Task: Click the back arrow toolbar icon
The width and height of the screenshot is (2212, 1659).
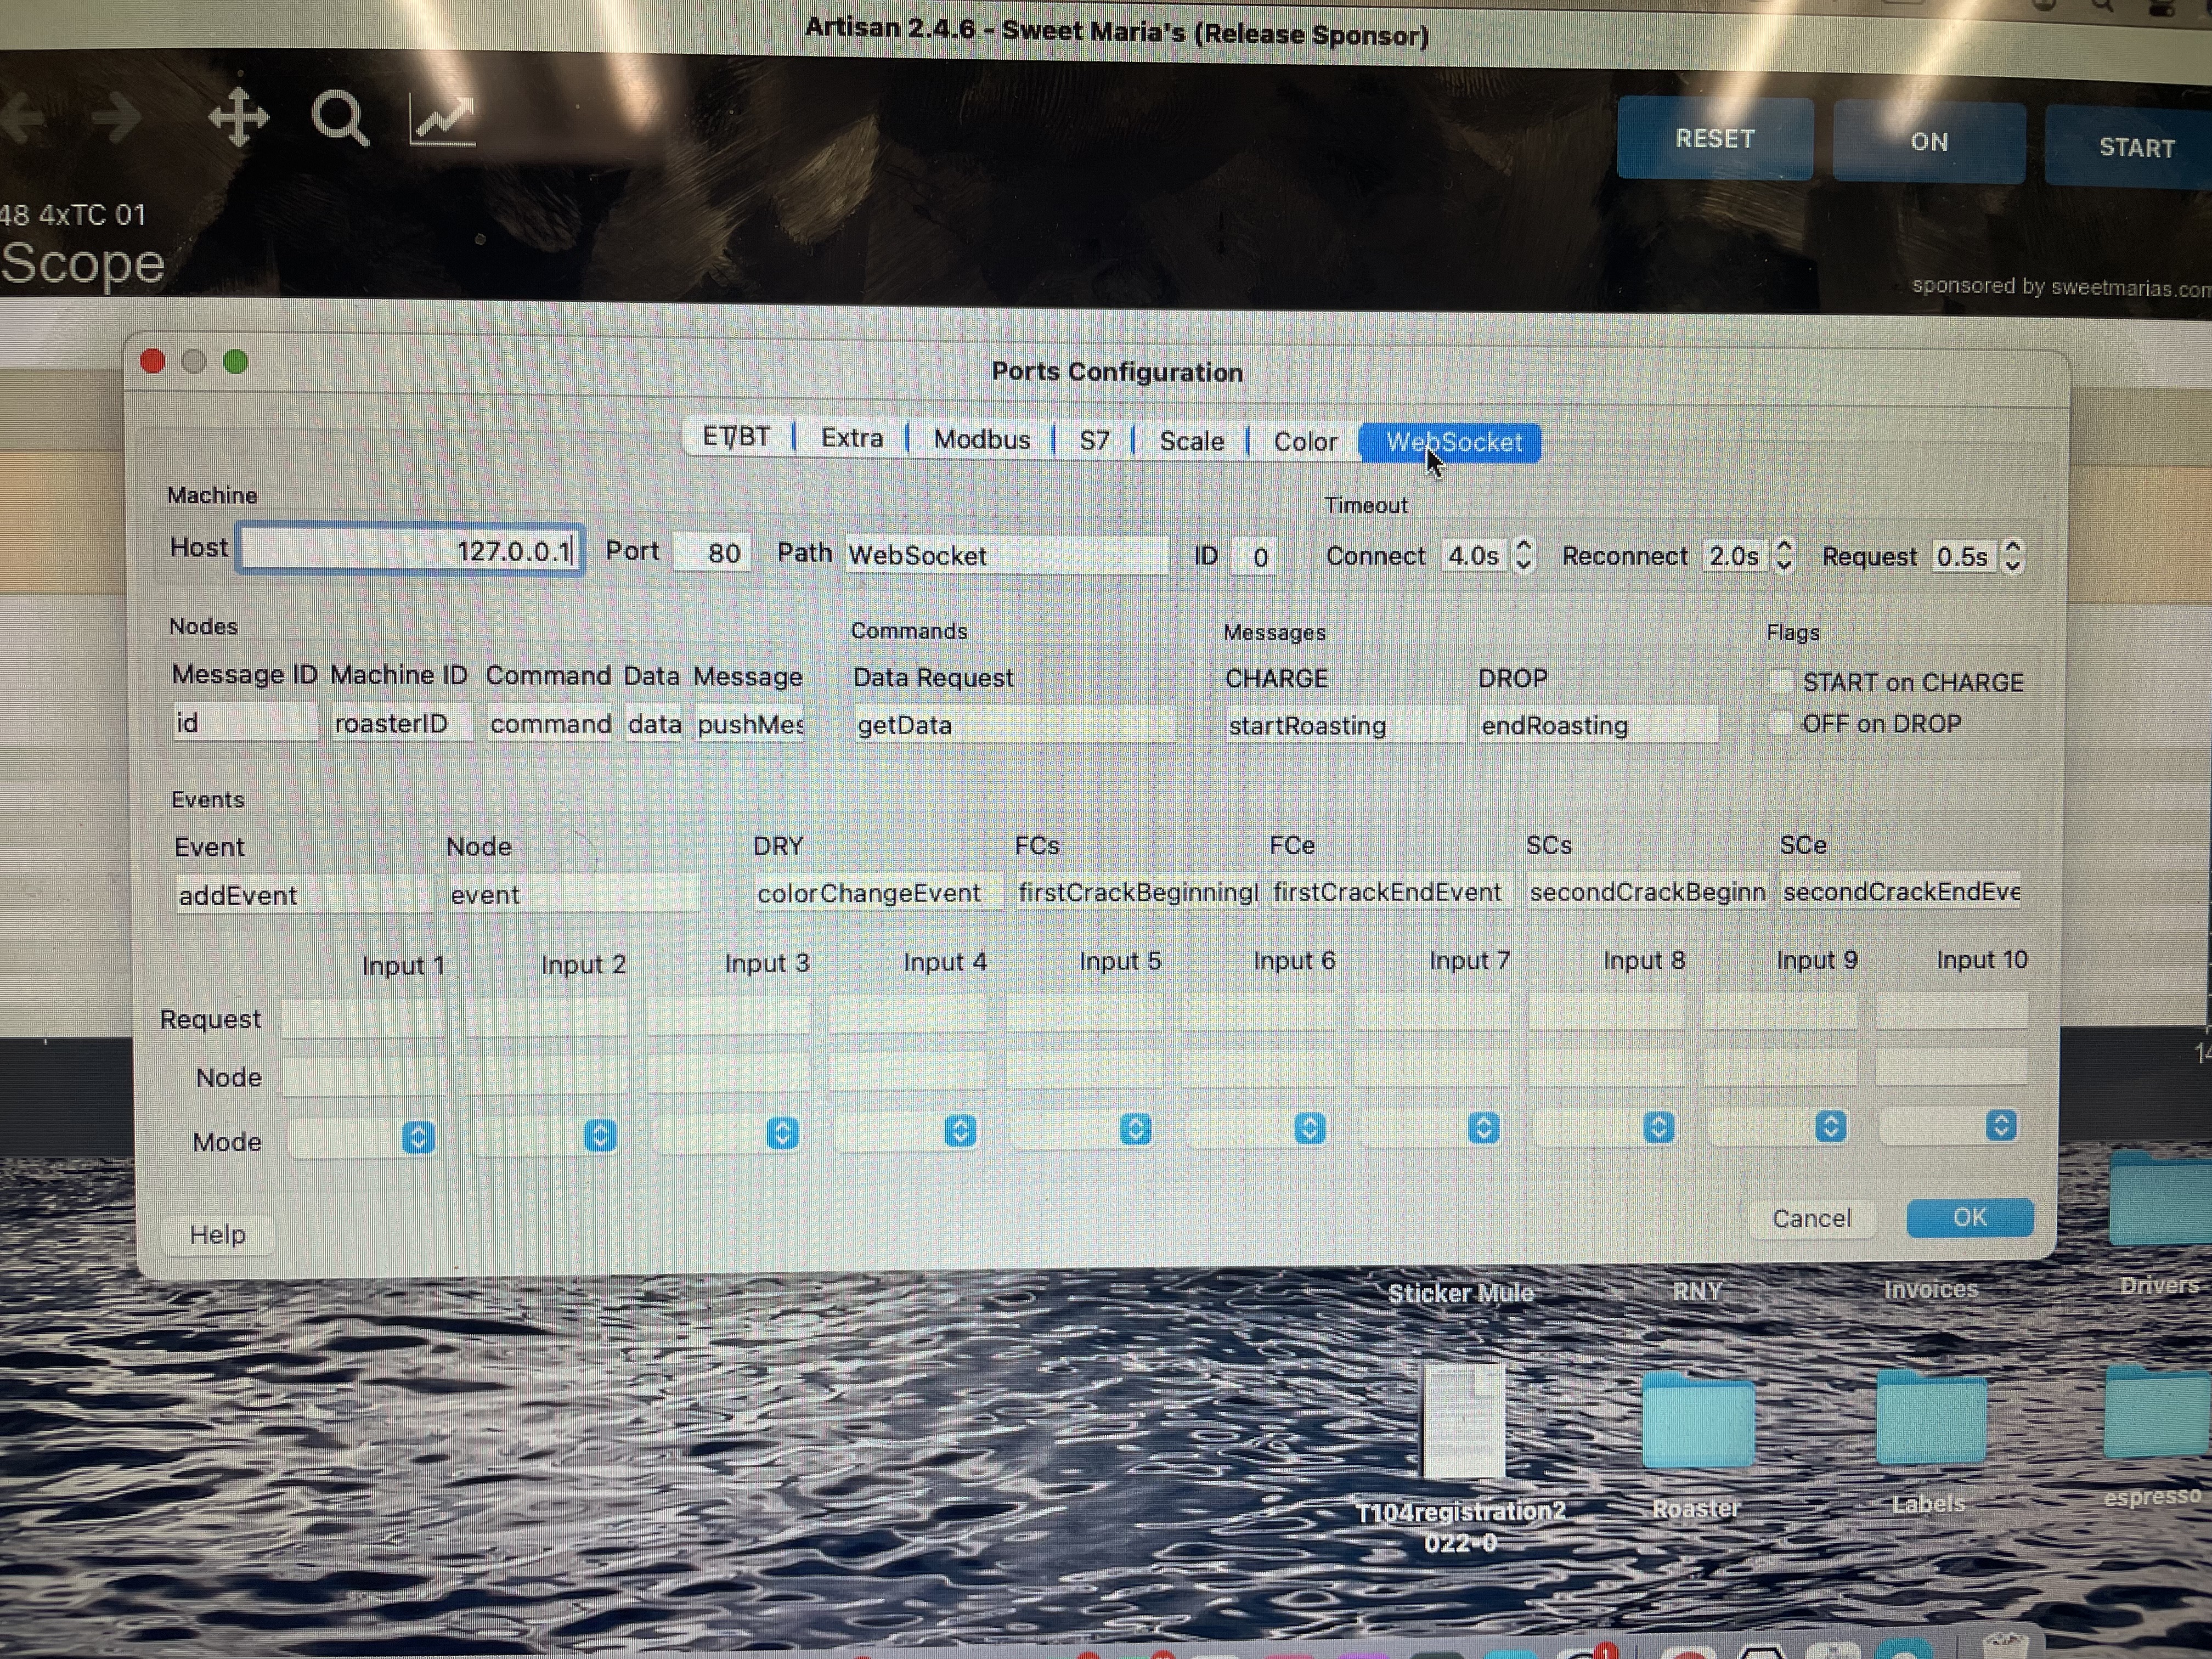Action: pos(22,117)
